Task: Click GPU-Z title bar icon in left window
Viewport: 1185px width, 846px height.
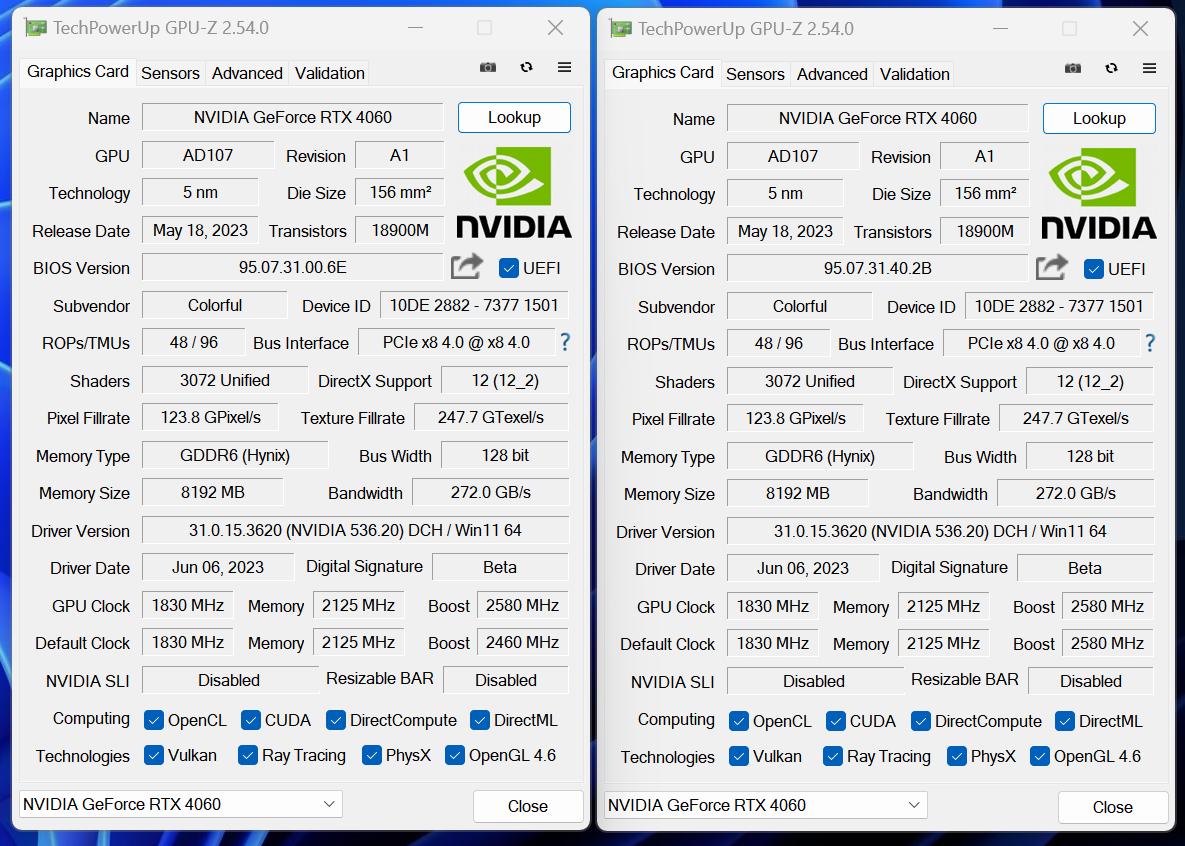Action: pyautogui.click(x=35, y=28)
